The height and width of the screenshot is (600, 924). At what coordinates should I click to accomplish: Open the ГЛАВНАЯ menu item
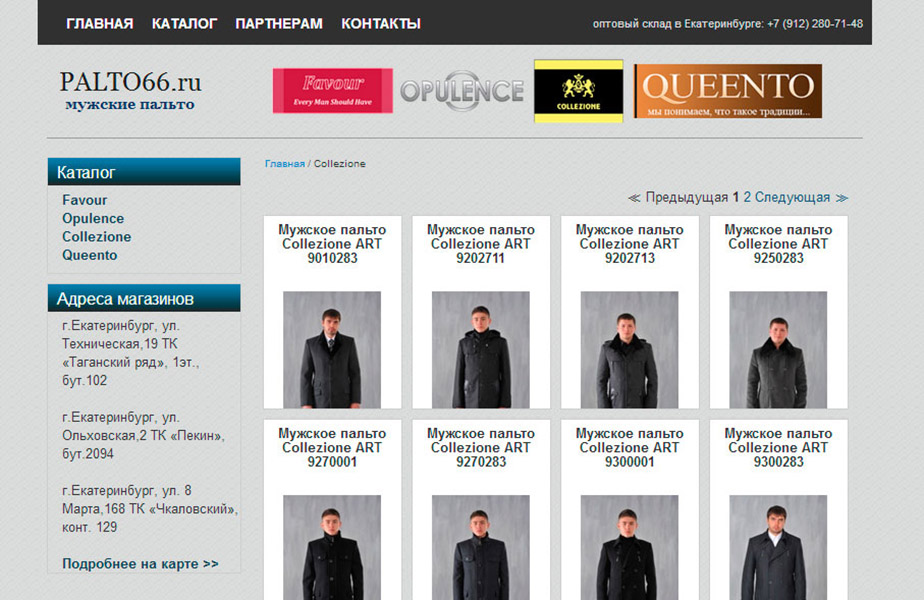(x=100, y=24)
